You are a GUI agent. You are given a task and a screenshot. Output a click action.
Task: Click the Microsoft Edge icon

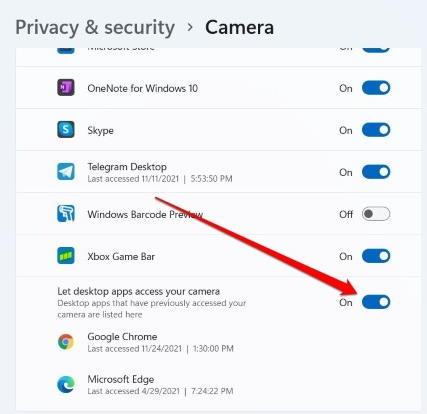click(66, 384)
